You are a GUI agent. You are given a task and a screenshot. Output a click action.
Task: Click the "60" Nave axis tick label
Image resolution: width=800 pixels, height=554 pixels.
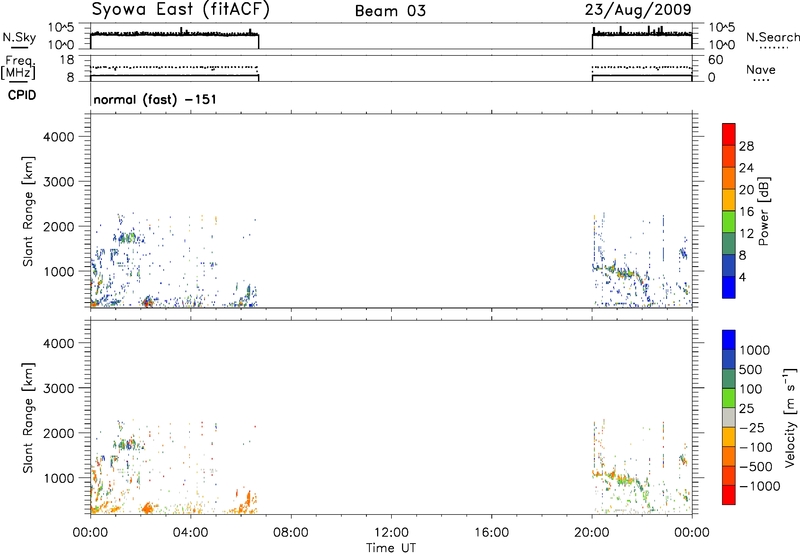715,60
